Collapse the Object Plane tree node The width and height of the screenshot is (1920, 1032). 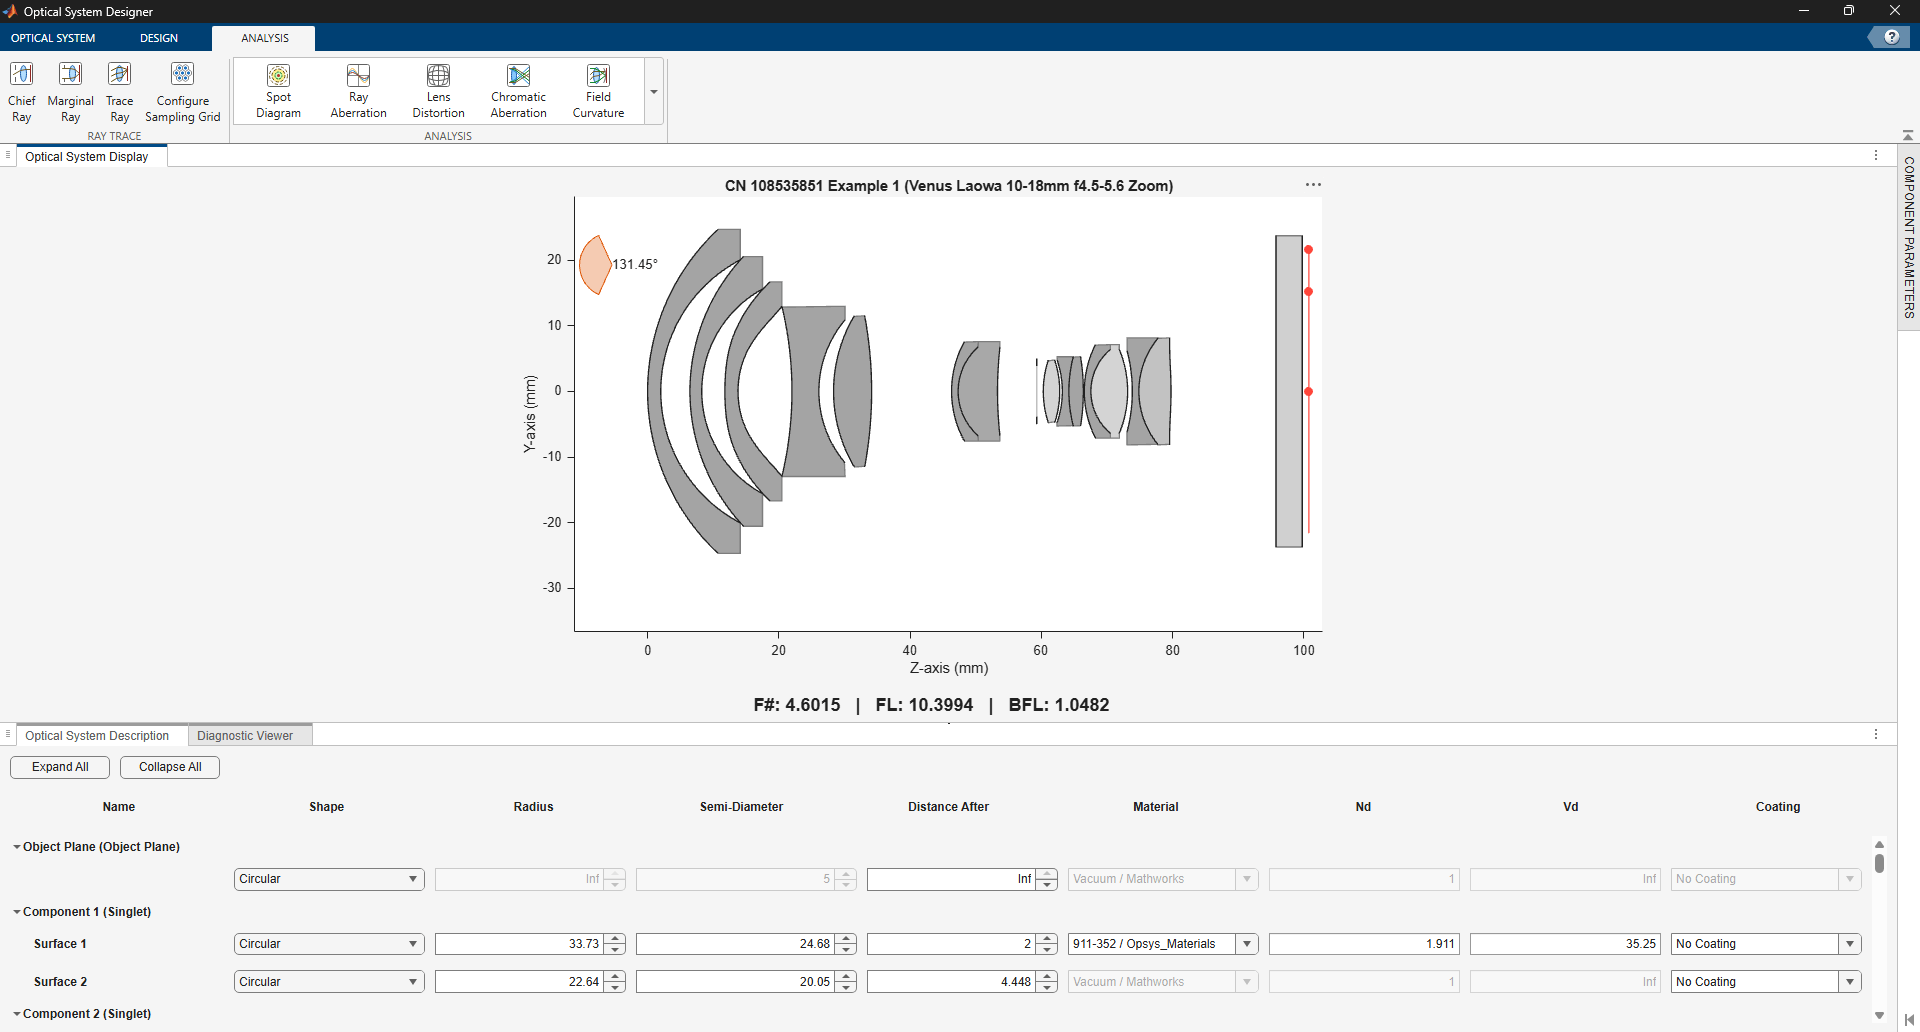click(17, 847)
